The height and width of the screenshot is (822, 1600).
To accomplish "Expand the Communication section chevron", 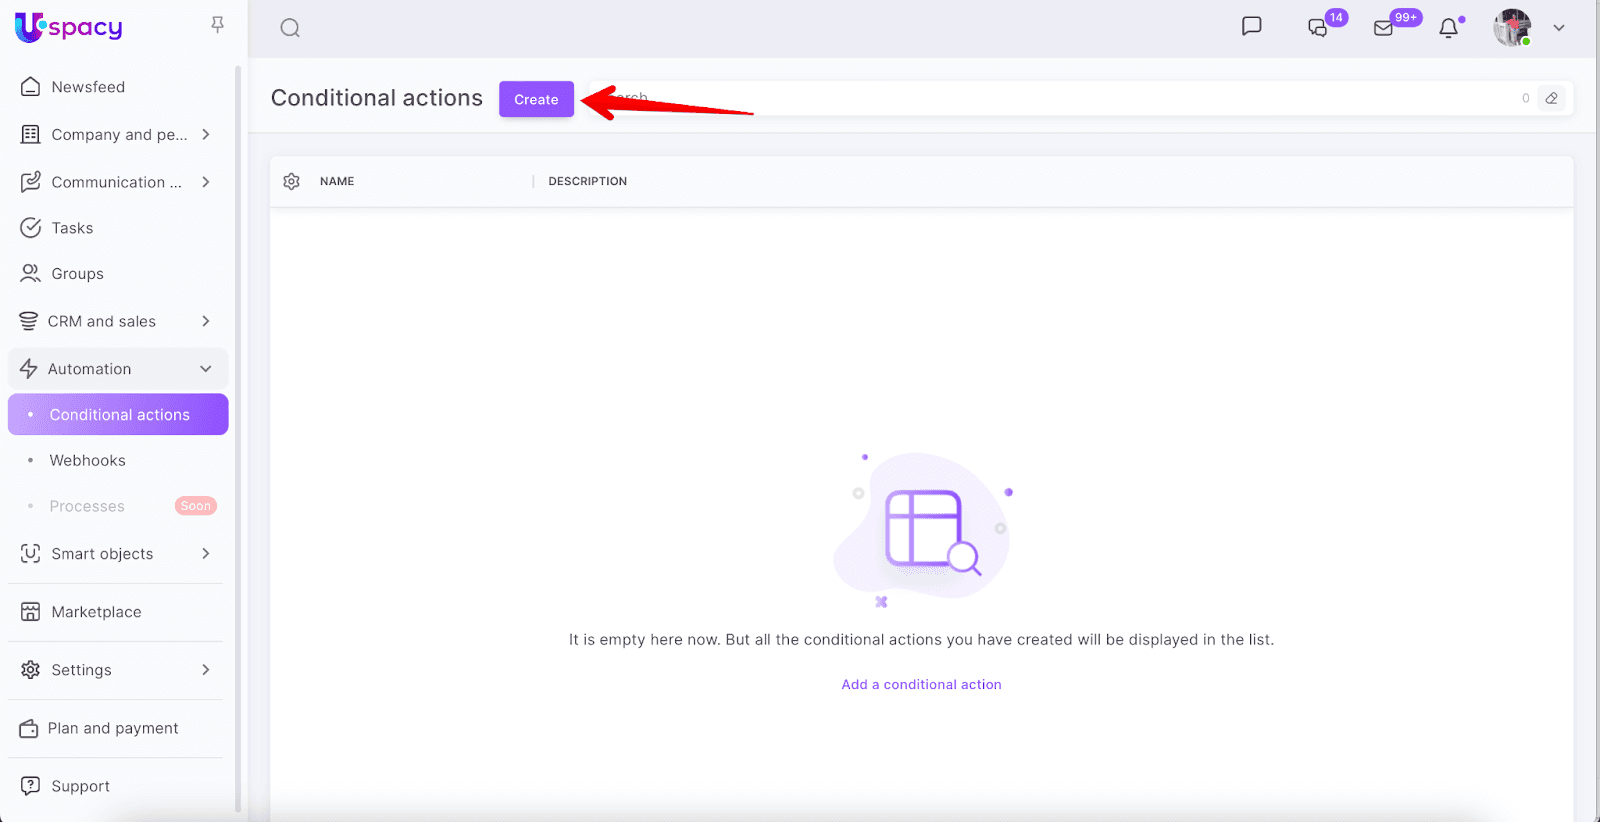I will 205,182.
